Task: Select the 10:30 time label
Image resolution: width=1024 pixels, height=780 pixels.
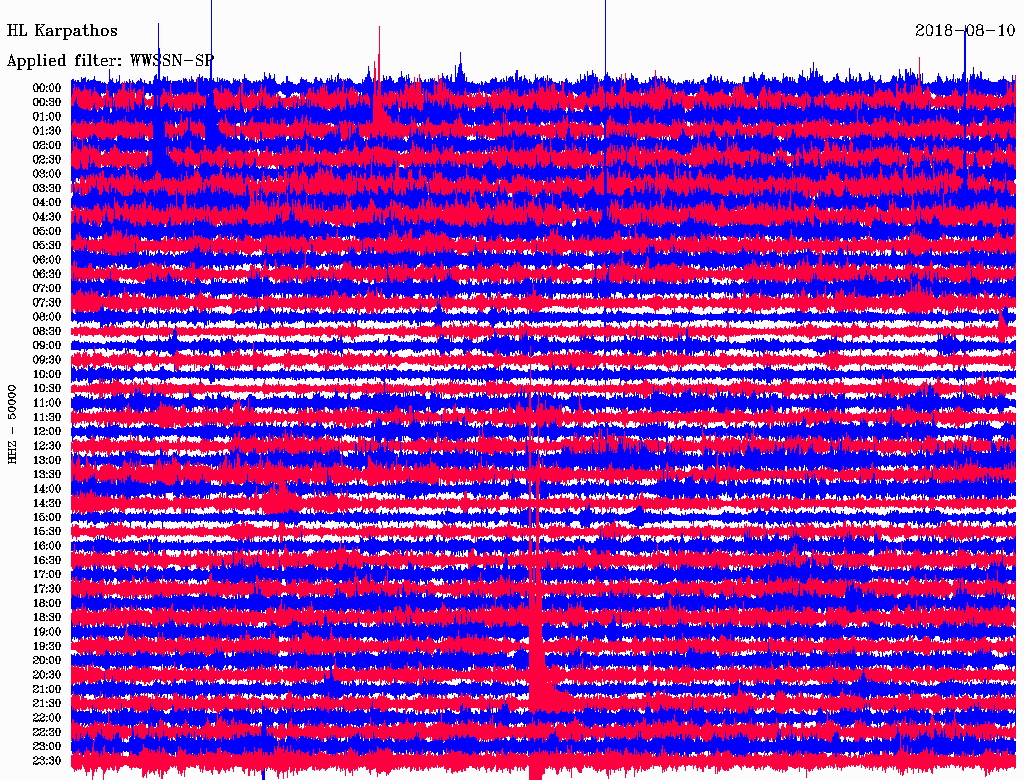Action: (47, 389)
